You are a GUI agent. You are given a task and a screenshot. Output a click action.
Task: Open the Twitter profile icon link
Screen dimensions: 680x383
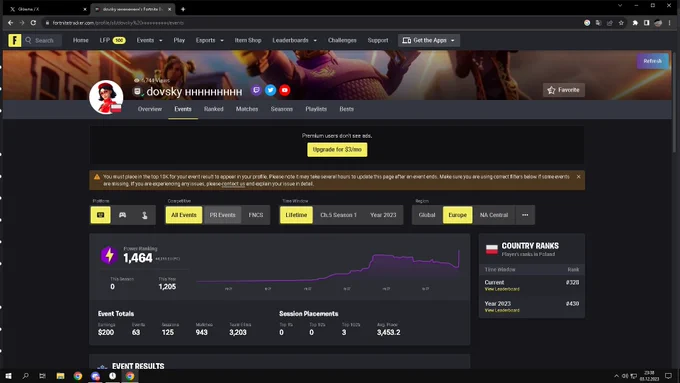click(x=270, y=90)
